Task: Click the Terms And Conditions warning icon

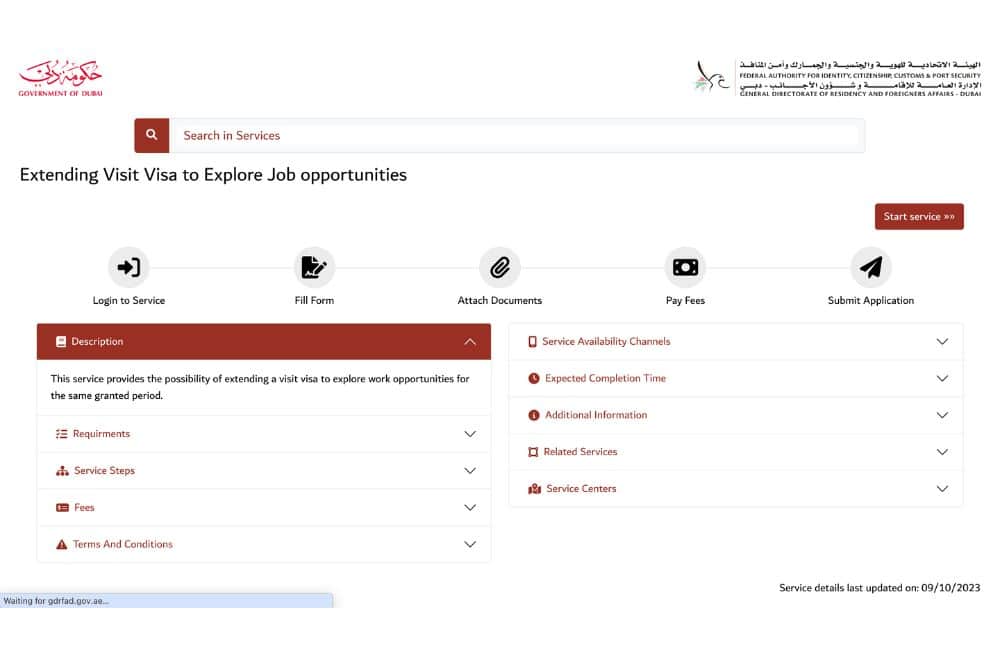Action: 60,544
